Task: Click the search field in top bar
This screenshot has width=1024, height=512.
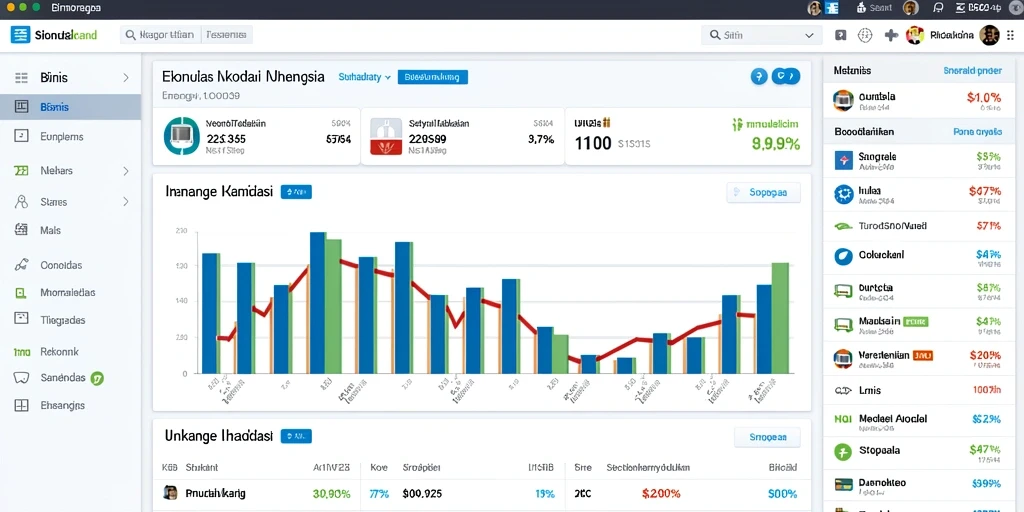Action: point(761,35)
